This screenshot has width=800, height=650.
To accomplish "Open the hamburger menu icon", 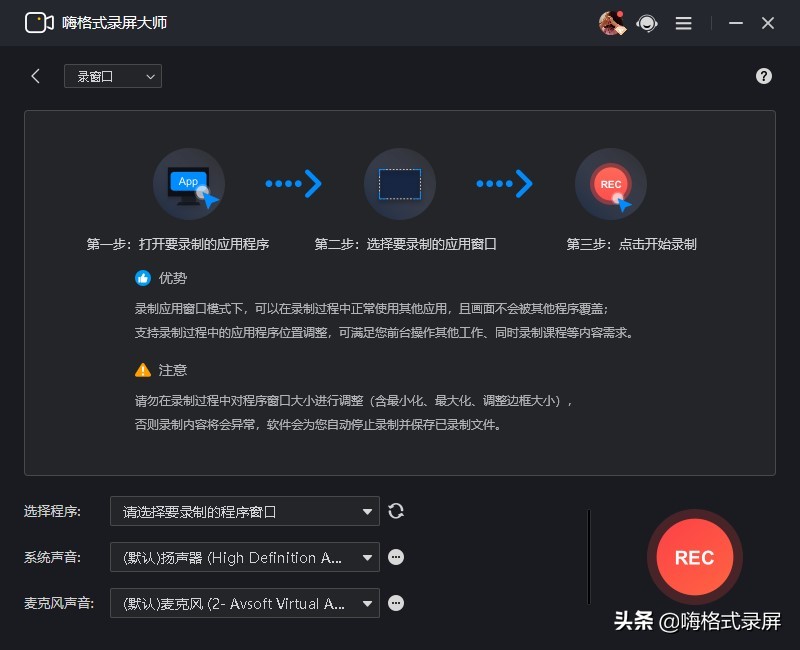I will click(683, 23).
